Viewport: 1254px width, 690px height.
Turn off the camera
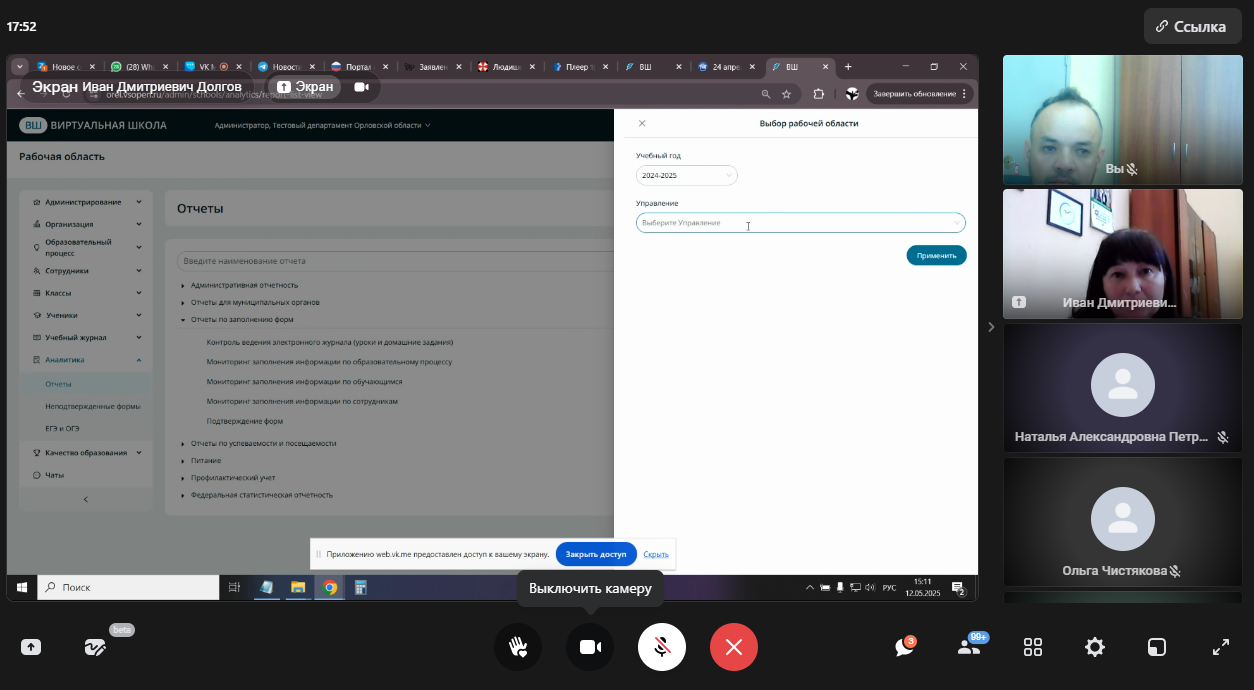pyautogui.click(x=590, y=647)
